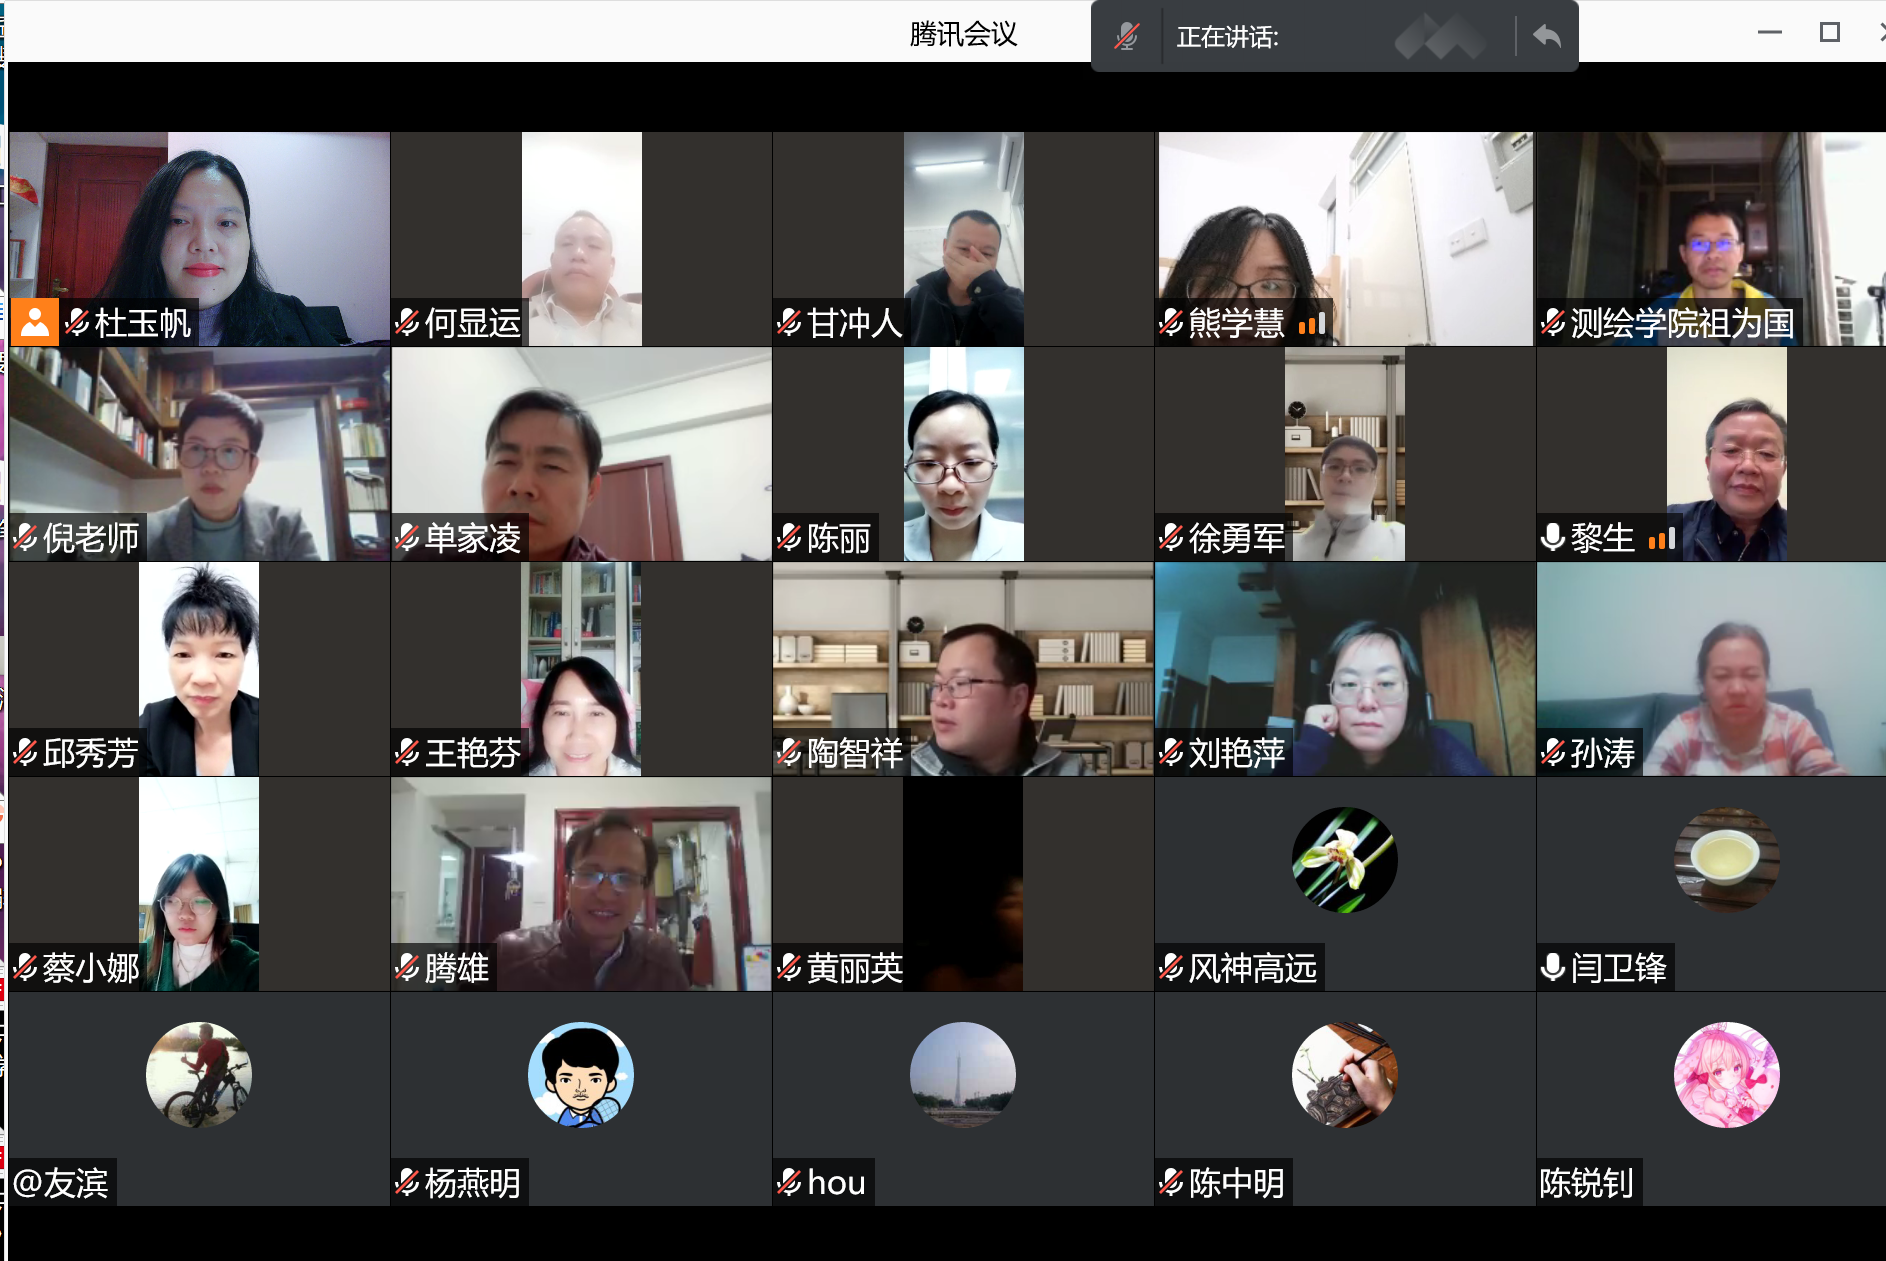Viewport: 1886px width, 1261px height.
Task: Click the muted microphone icon in speaking bar
Action: (1126, 37)
